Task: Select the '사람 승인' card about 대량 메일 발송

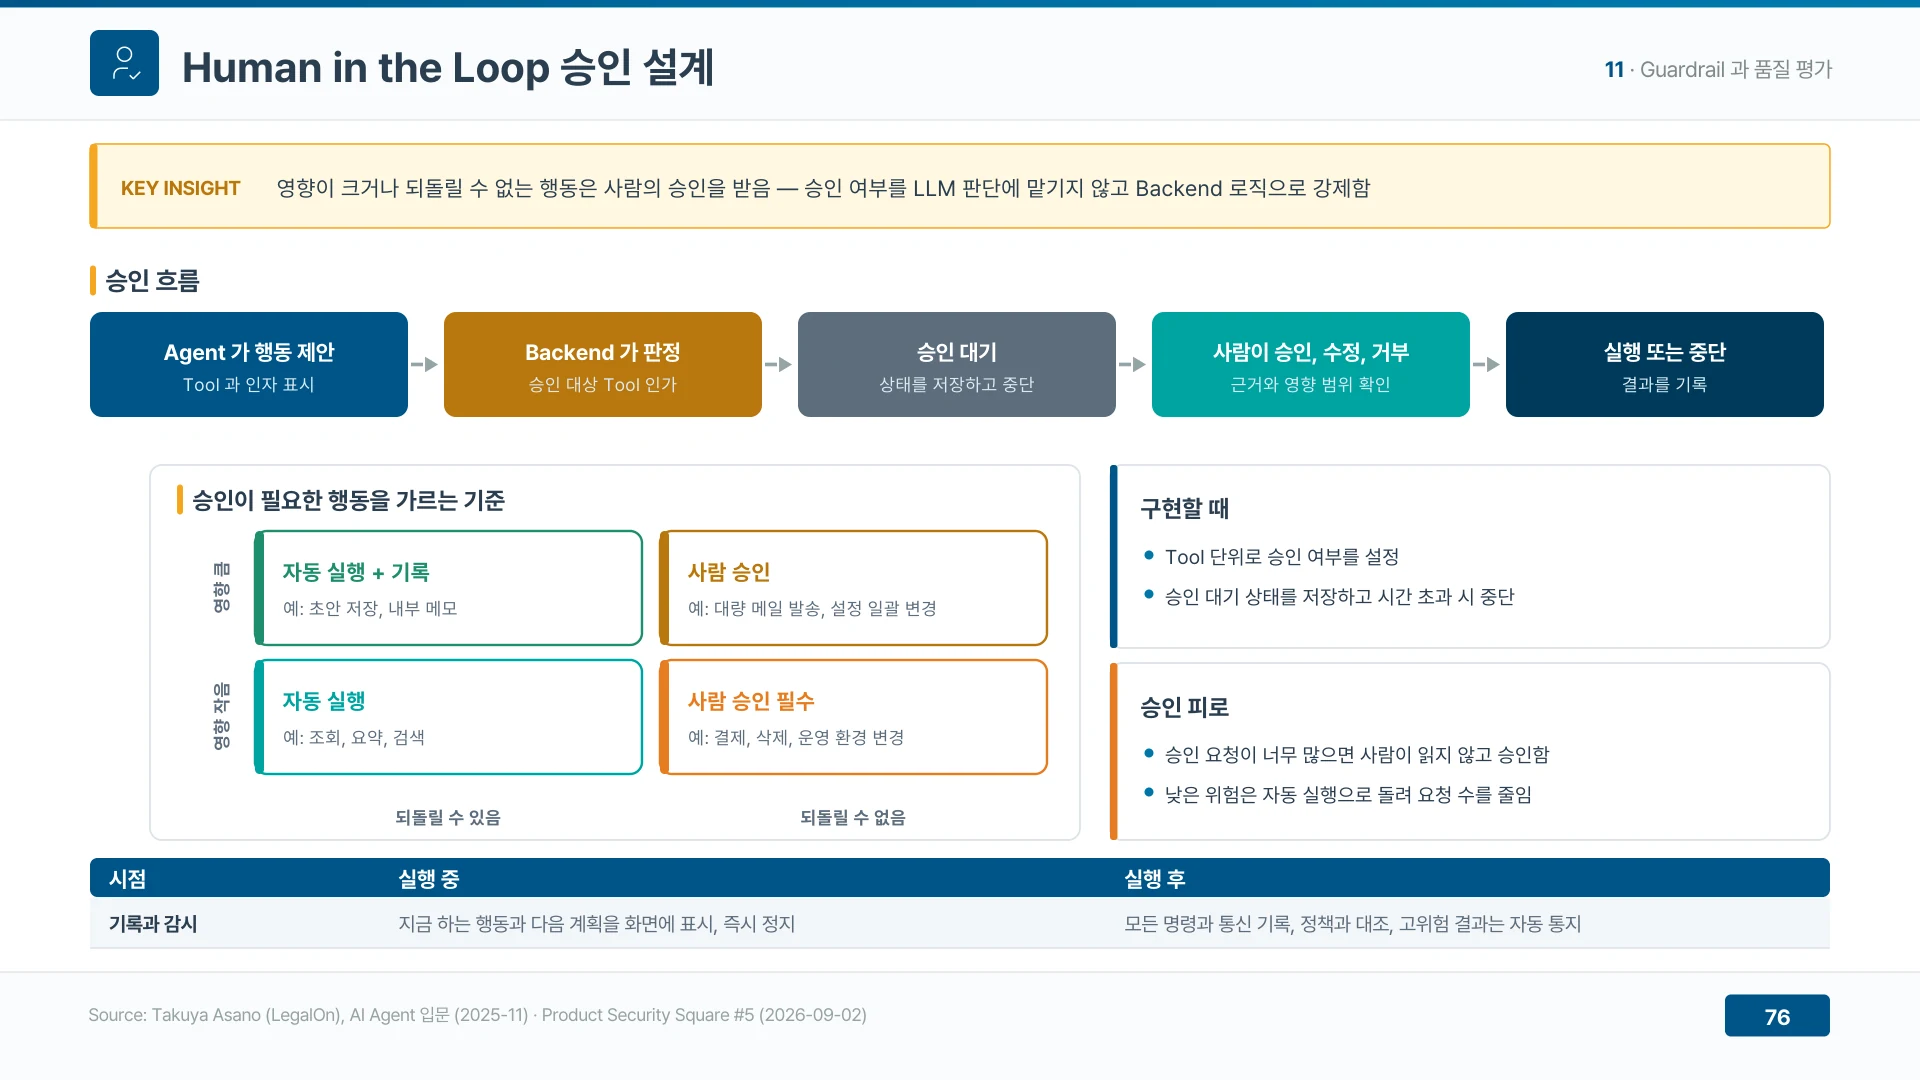Action: [853, 588]
